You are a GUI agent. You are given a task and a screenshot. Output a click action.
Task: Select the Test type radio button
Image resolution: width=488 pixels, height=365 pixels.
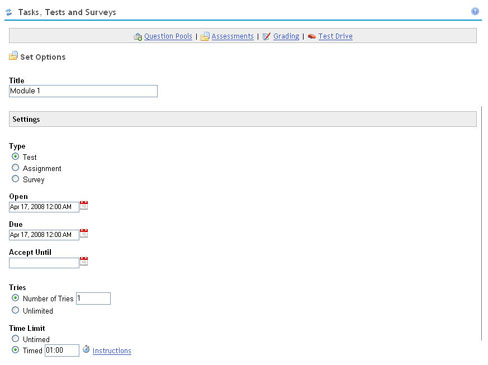(x=15, y=156)
